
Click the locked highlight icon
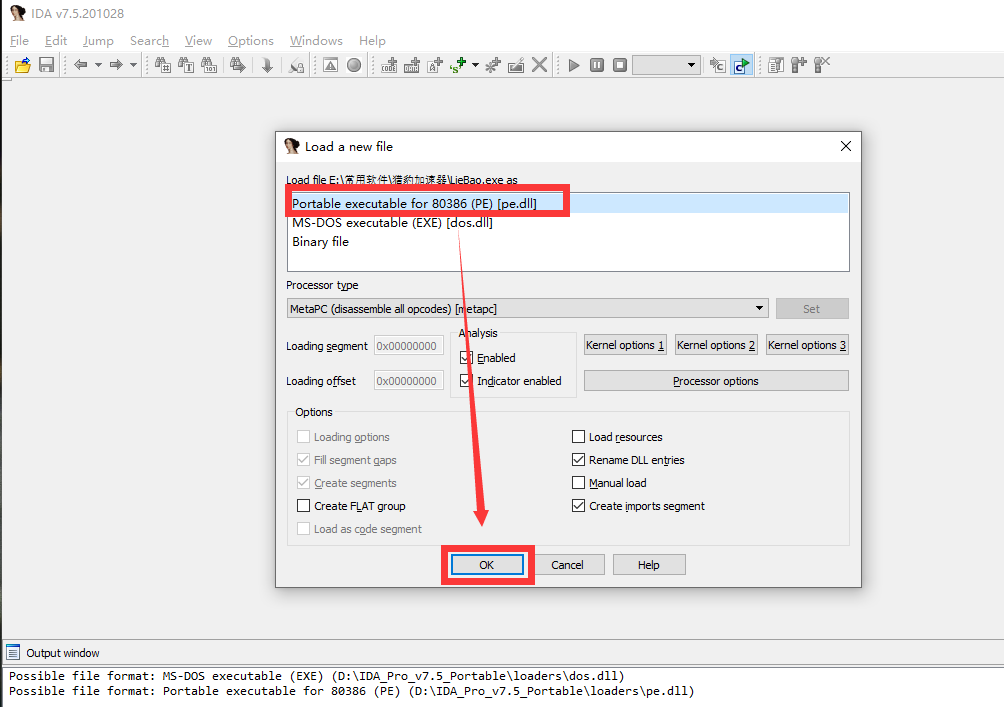296,65
